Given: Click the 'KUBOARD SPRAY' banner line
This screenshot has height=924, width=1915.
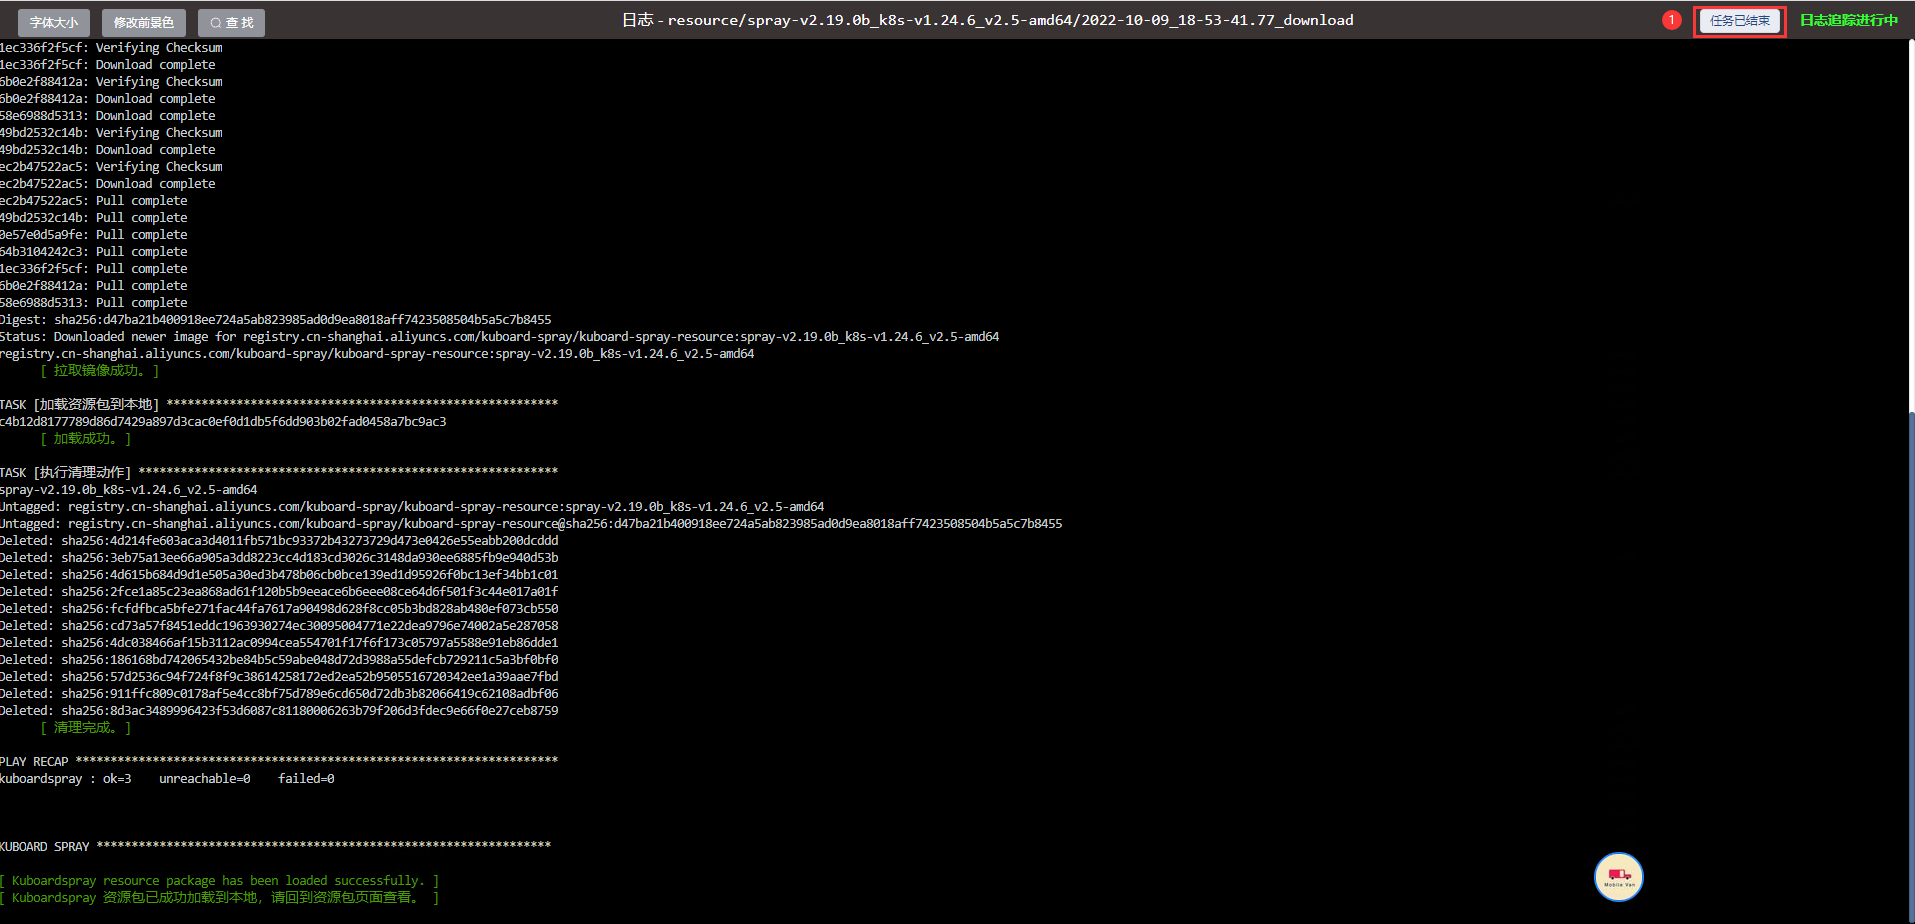Looking at the screenshot, I should point(275,847).
